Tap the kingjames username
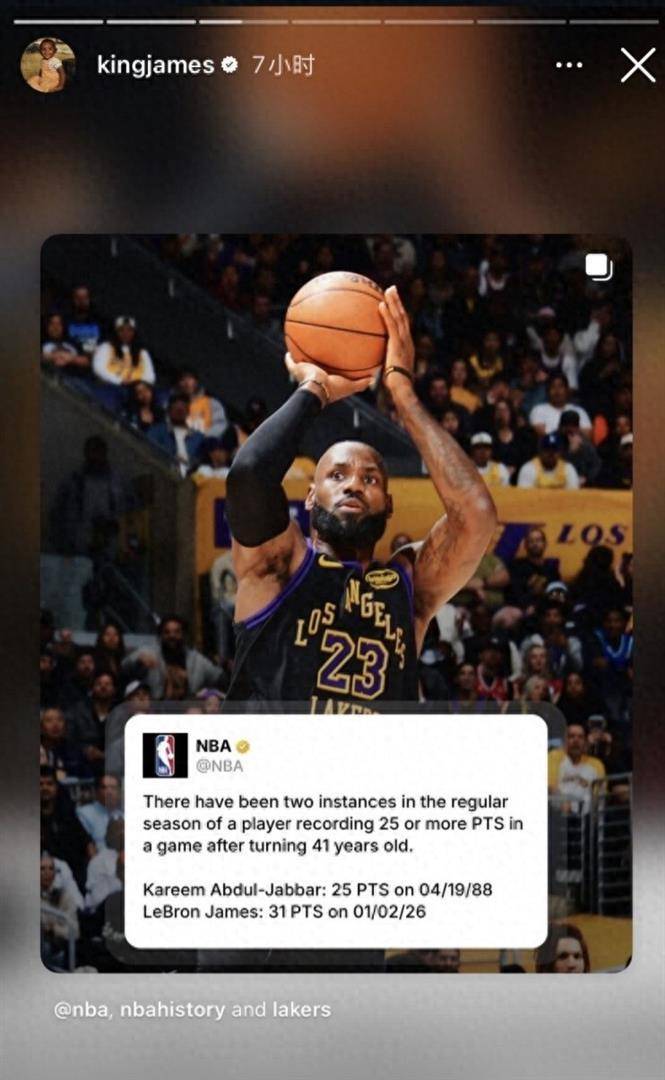 [155, 65]
